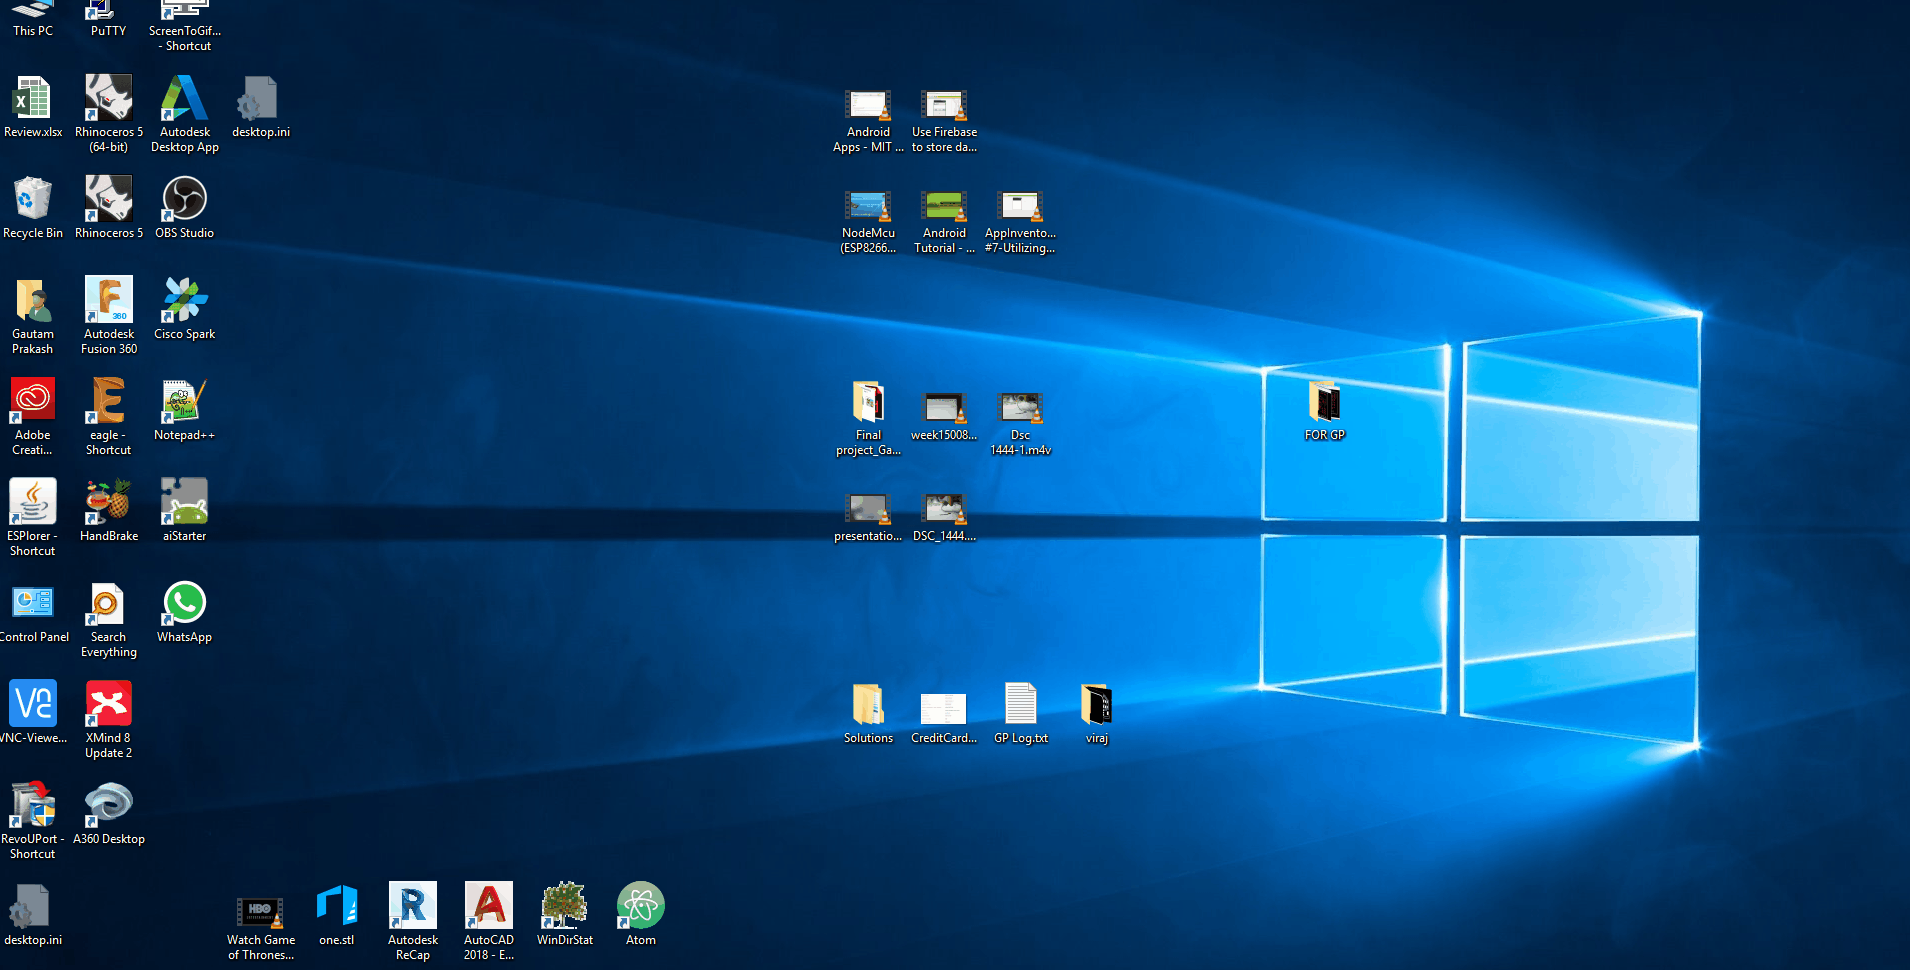This screenshot has height=970, width=1910.
Task: Select the NodeMcu (ESP8266) video file
Action: coord(869,222)
